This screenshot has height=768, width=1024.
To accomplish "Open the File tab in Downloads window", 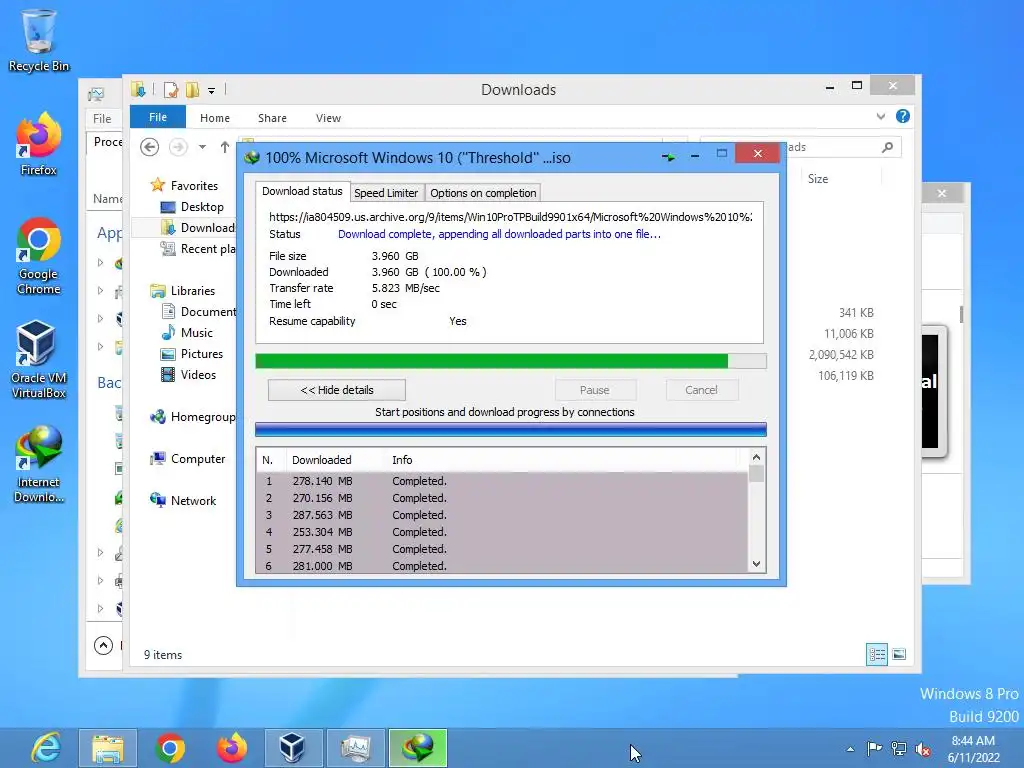I will (x=158, y=117).
